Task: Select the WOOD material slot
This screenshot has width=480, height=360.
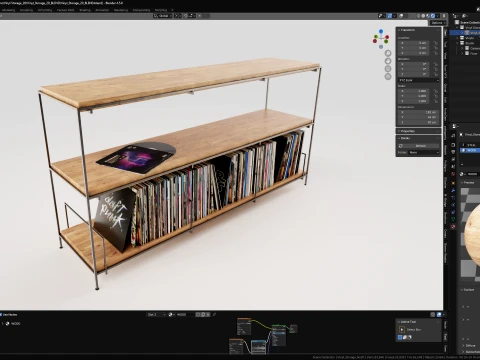Action: 470,151
